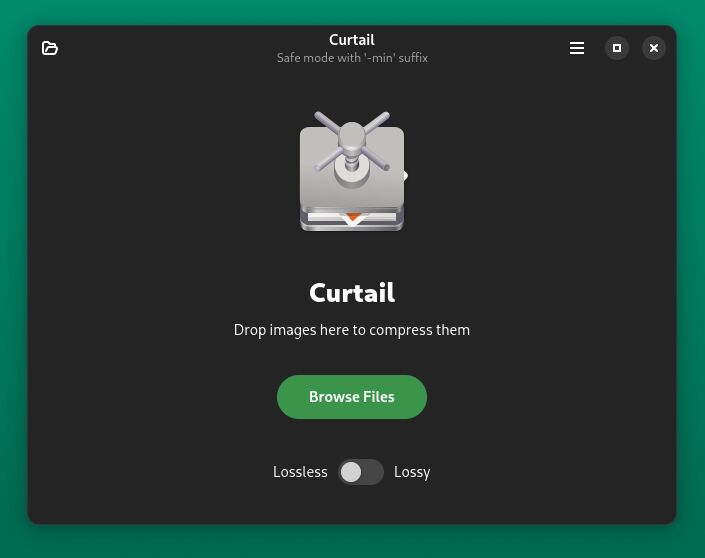The image size is (705, 558).
Task: Open the file chooser via folder icon
Action: pos(49,48)
